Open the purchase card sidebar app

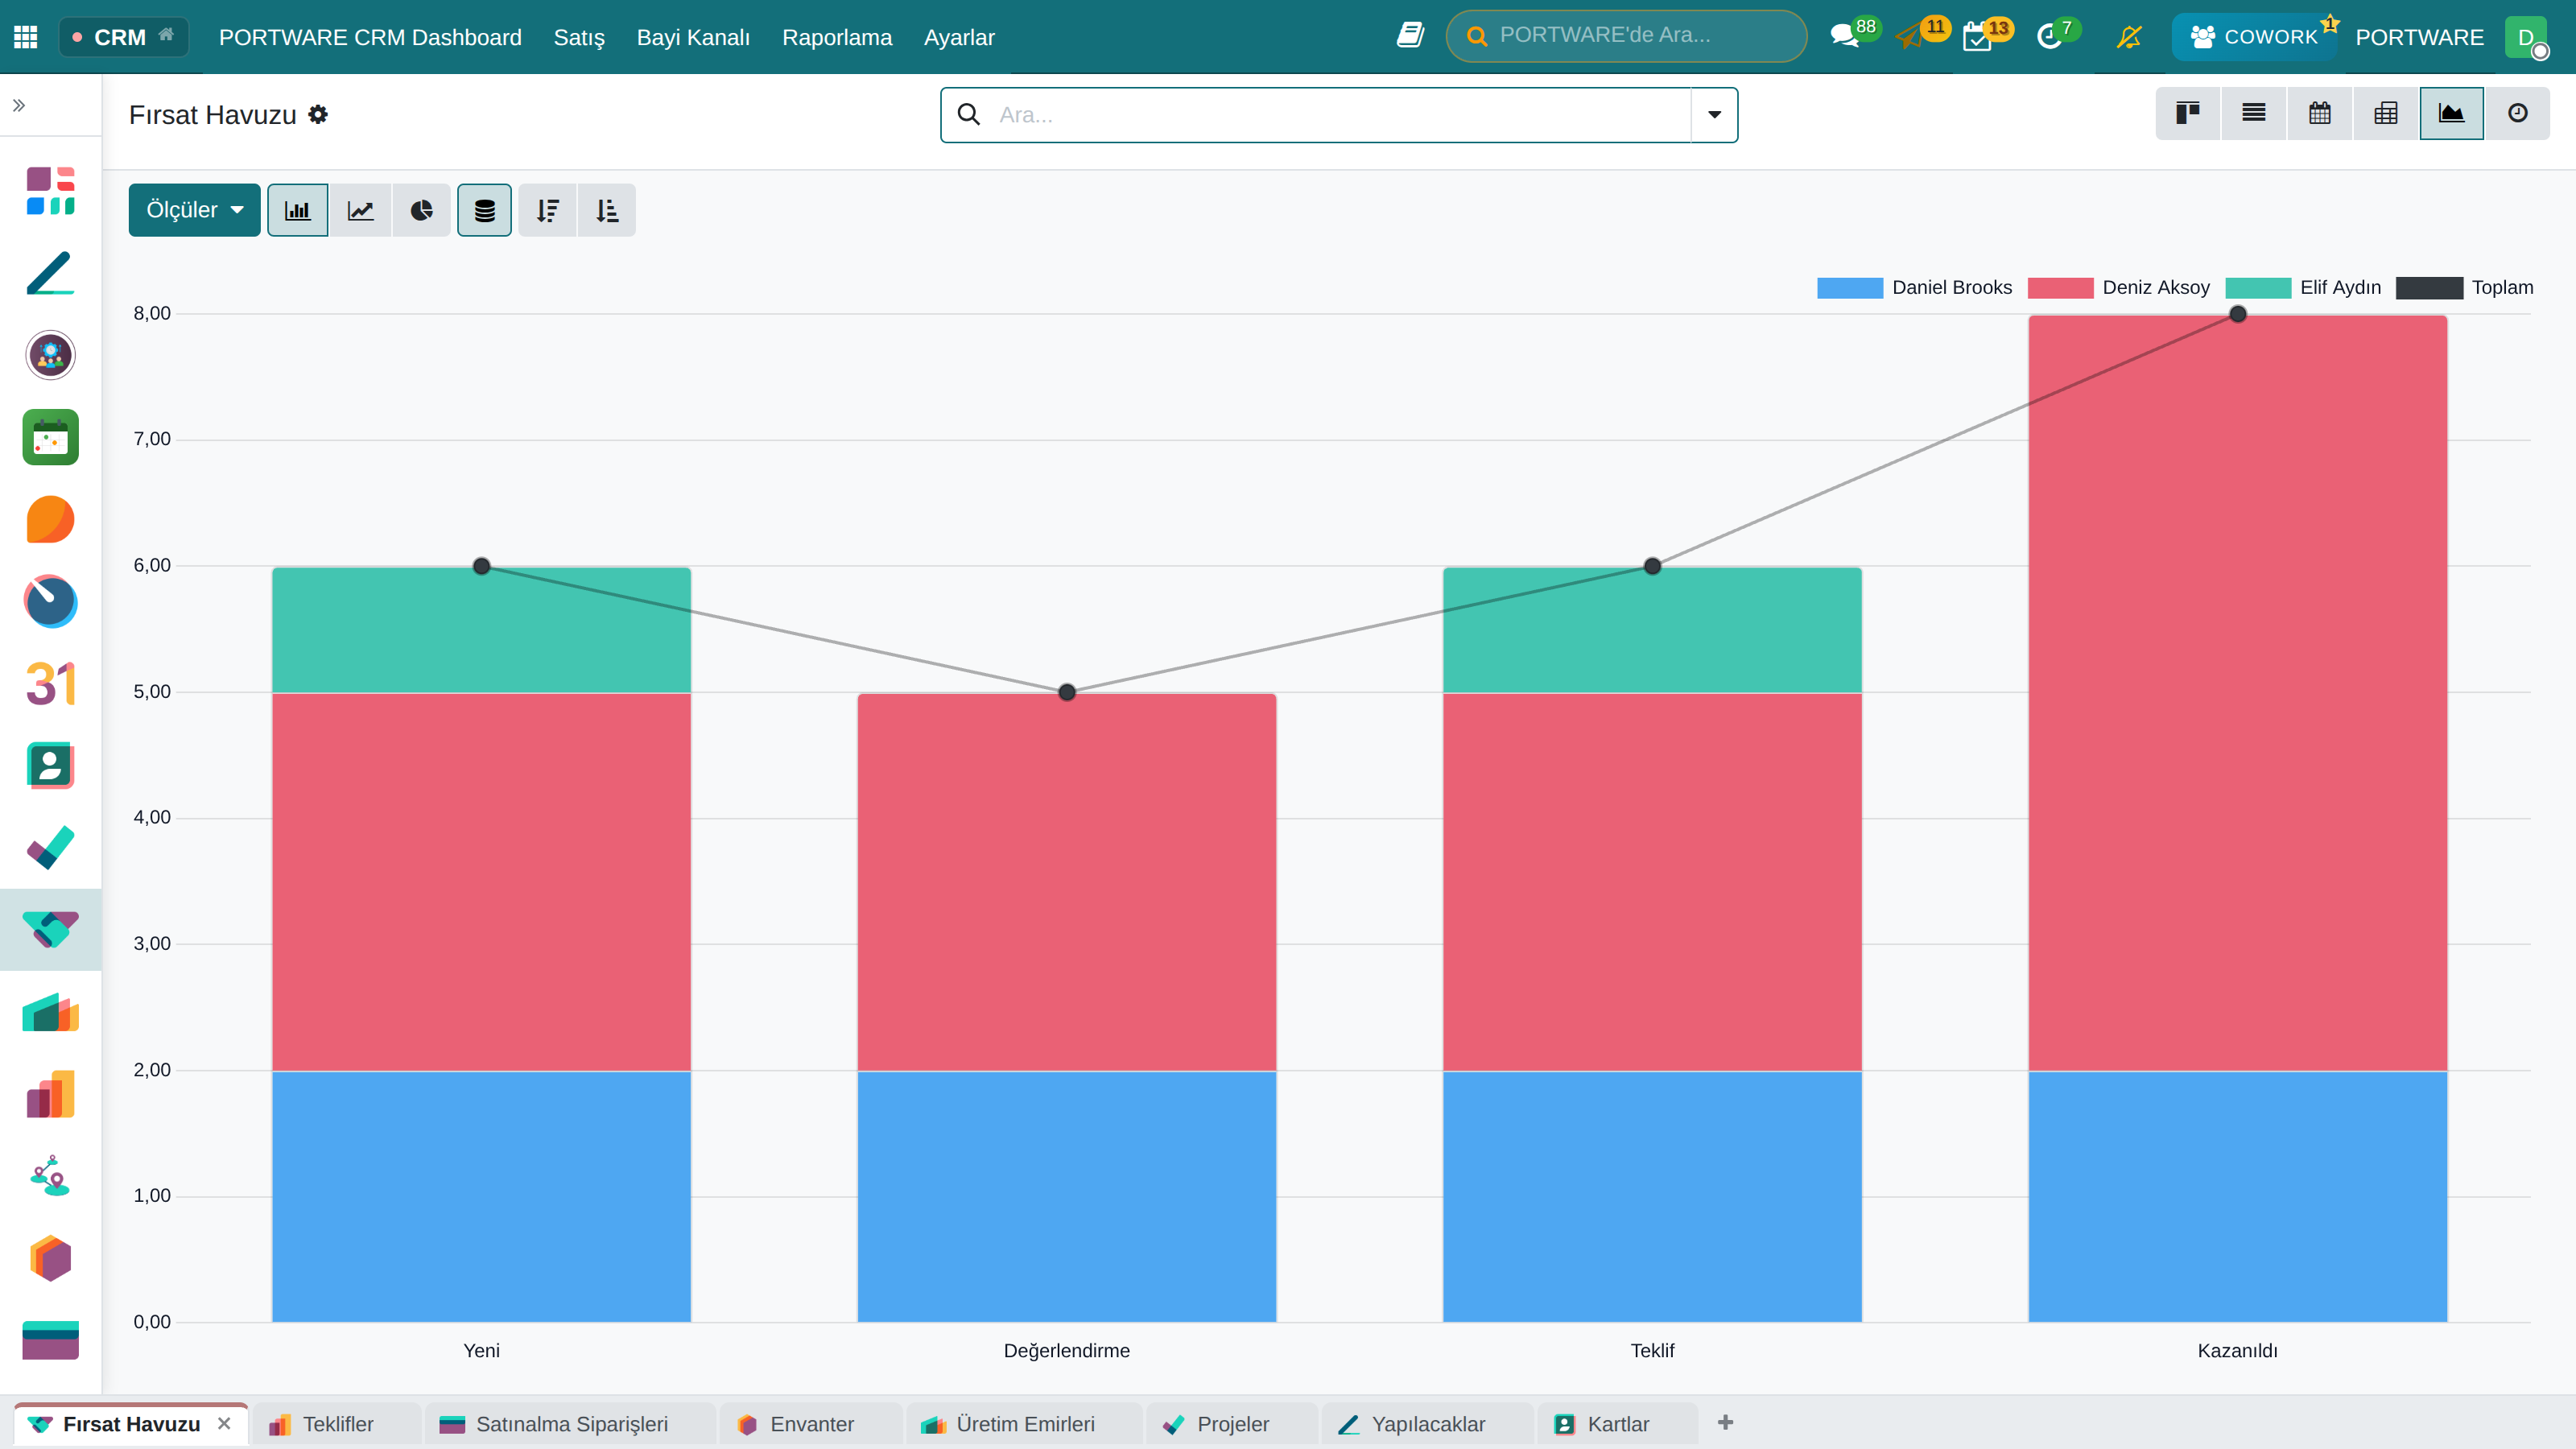pos(50,1340)
